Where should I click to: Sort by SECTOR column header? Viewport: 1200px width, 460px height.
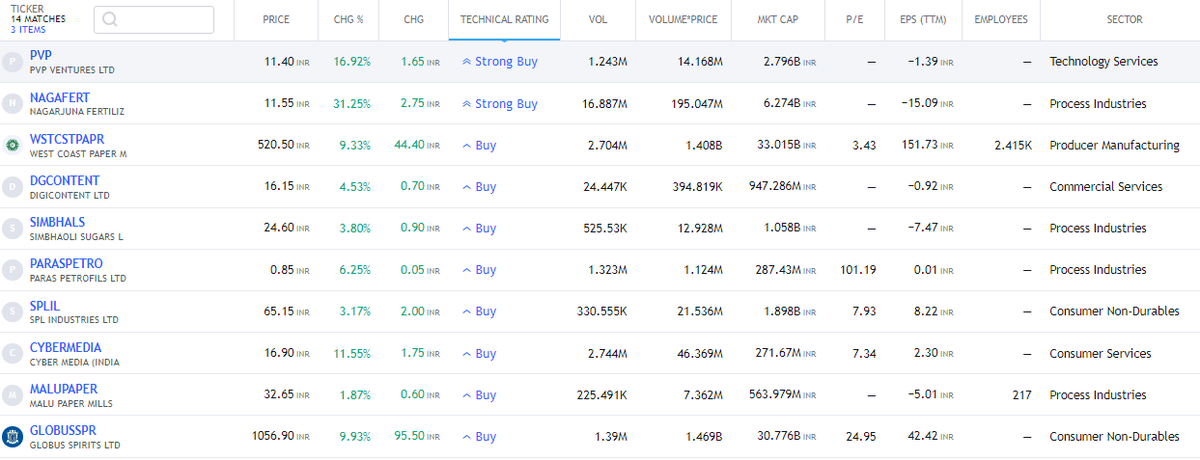pyautogui.click(x=1125, y=20)
